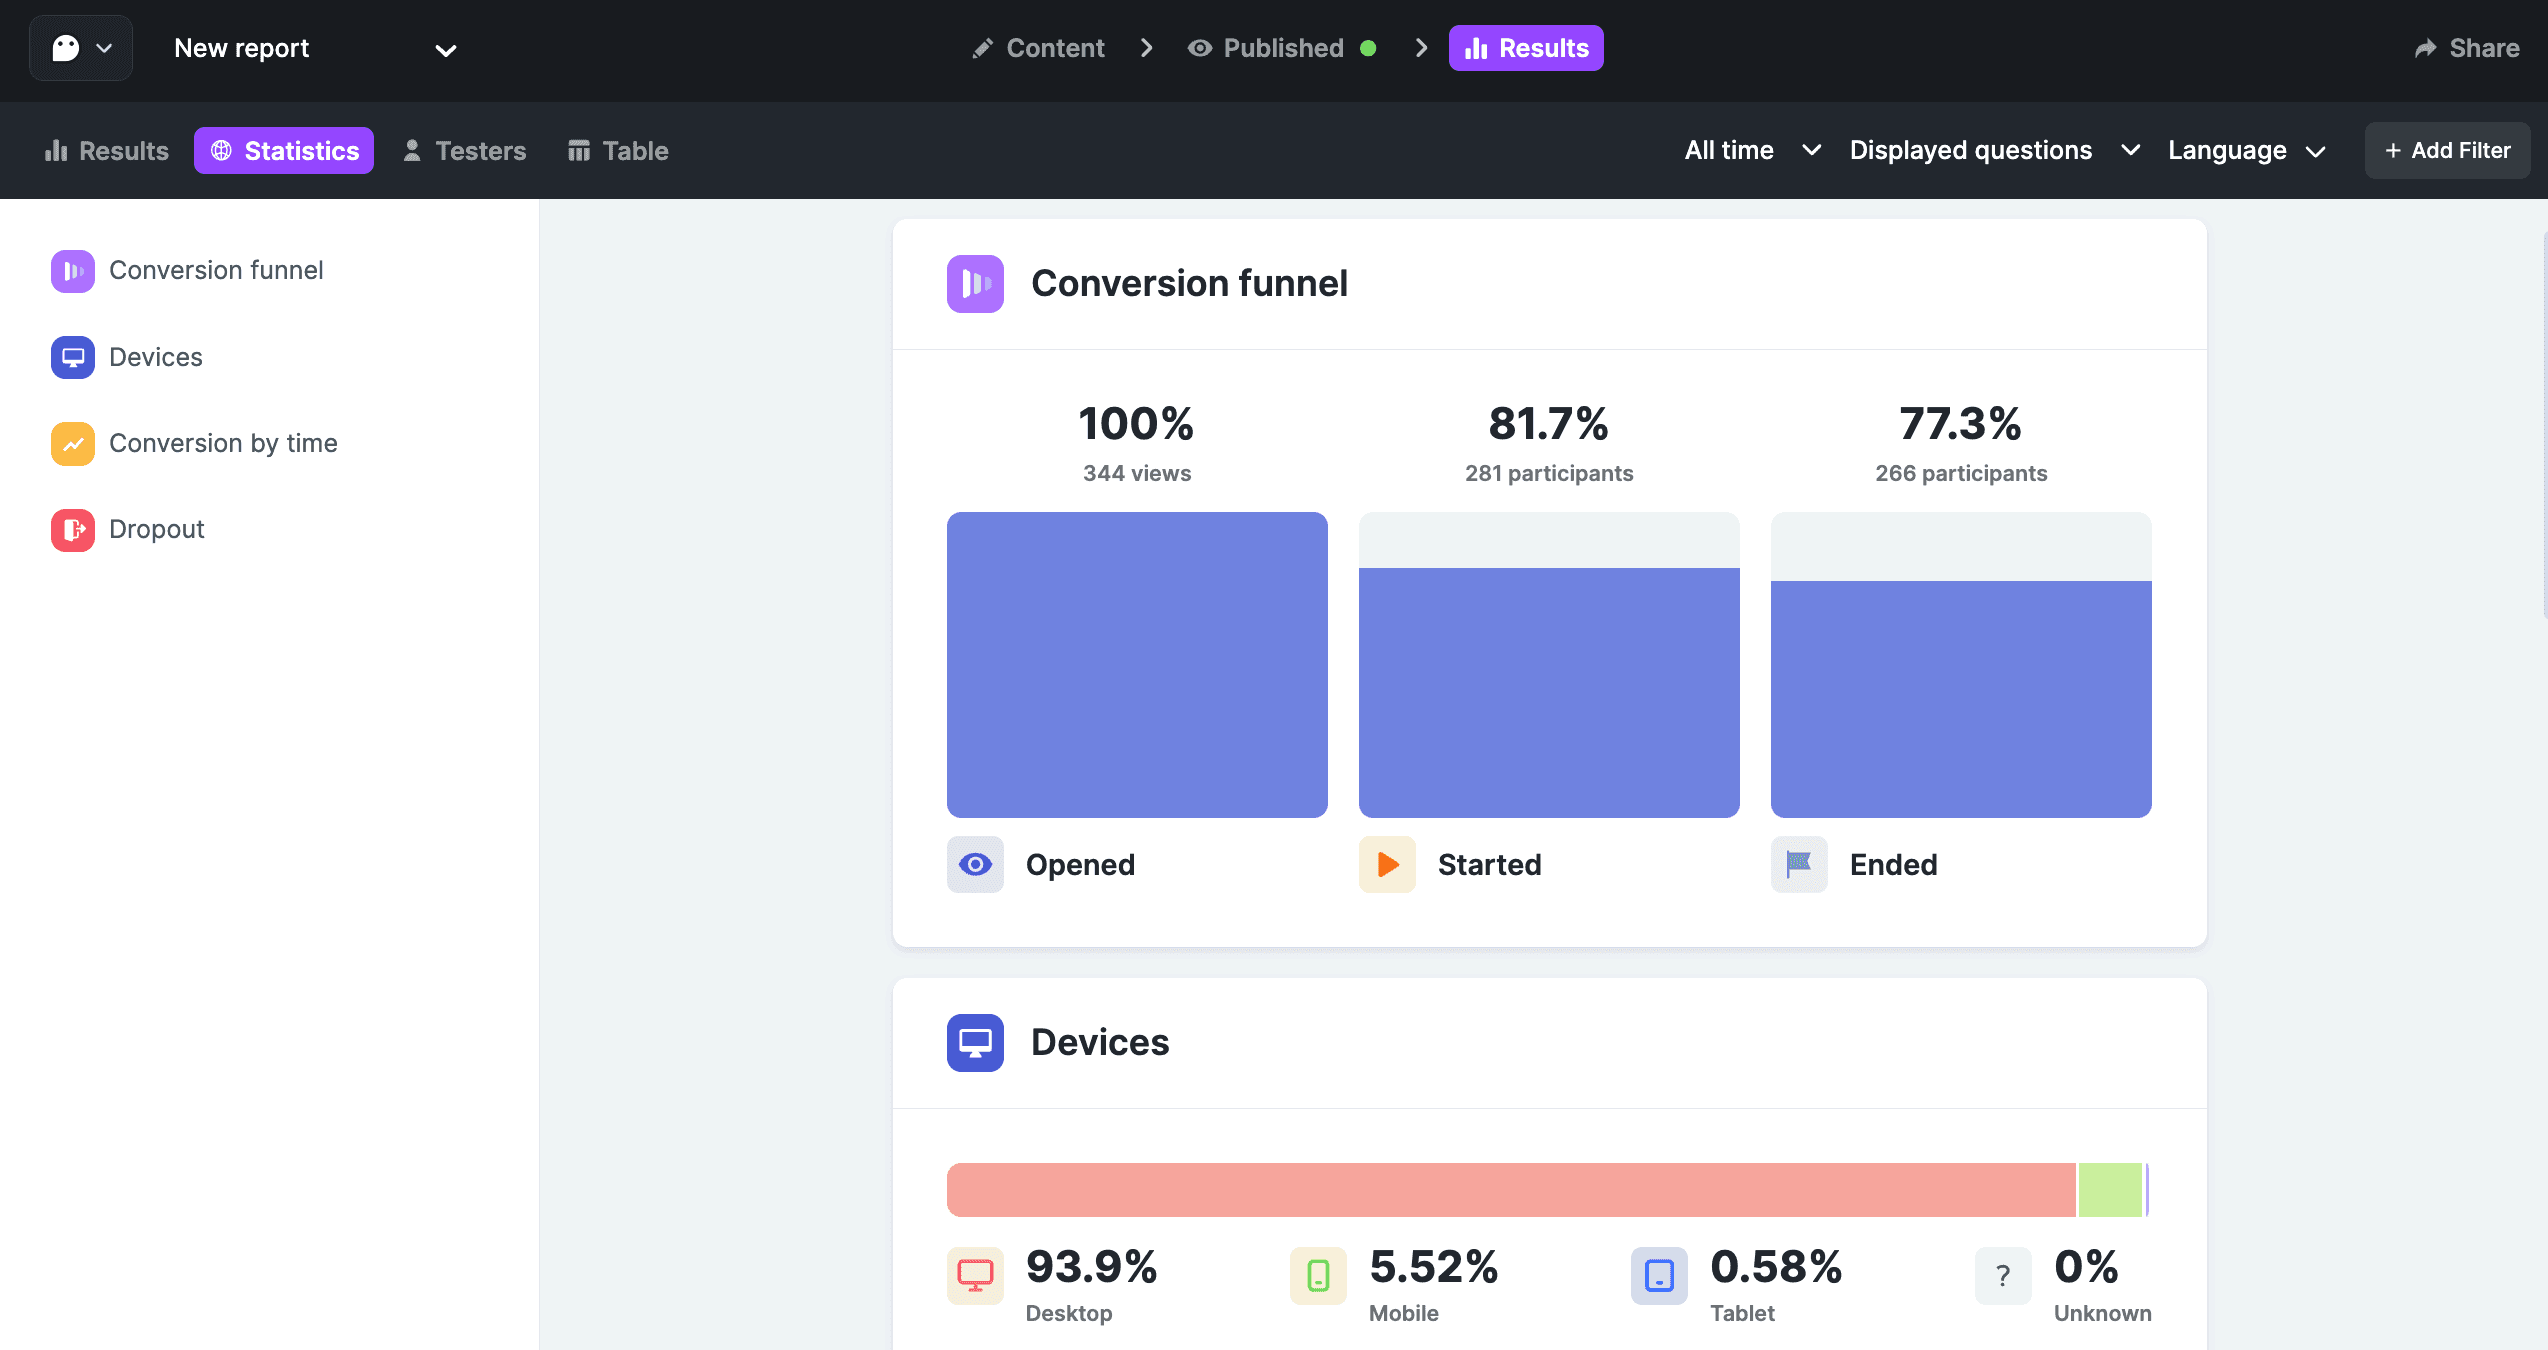This screenshot has height=1350, width=2548.
Task: Open Conversion by time from the sidebar
Action: pos(71,443)
